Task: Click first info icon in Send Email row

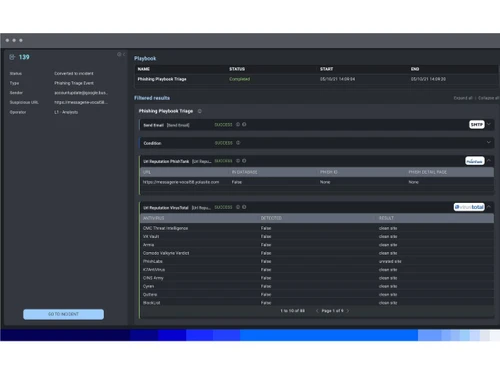Action: tap(238, 124)
